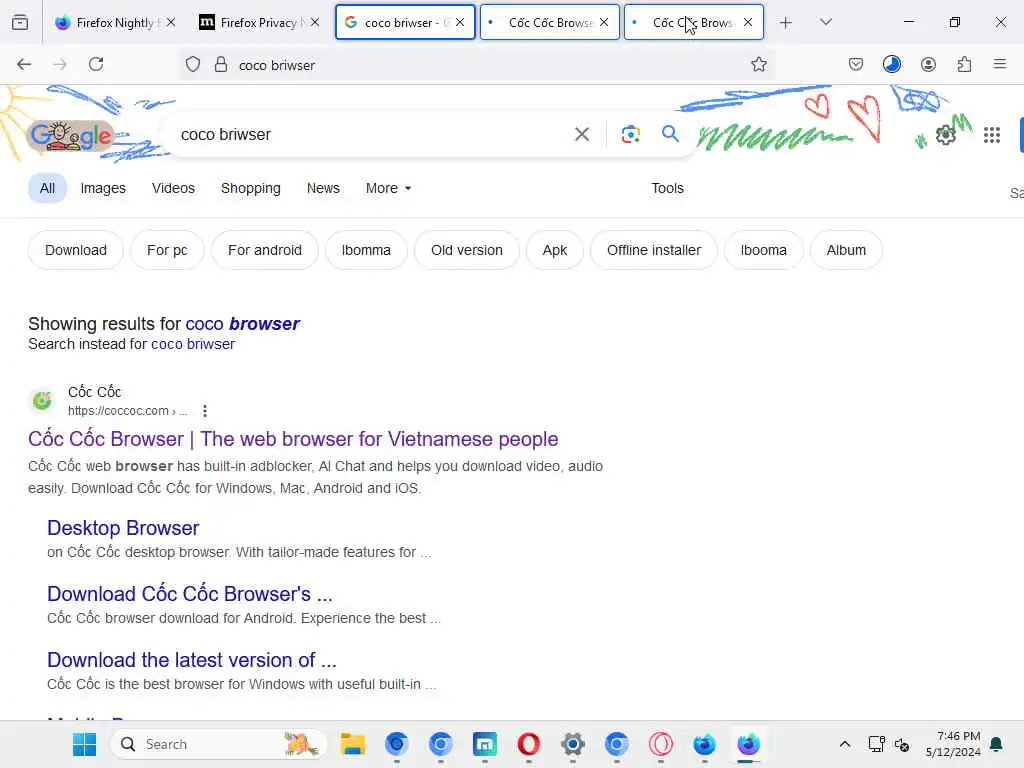Expand the More search filters dropdown
The width and height of the screenshot is (1024, 768).
[x=388, y=188]
